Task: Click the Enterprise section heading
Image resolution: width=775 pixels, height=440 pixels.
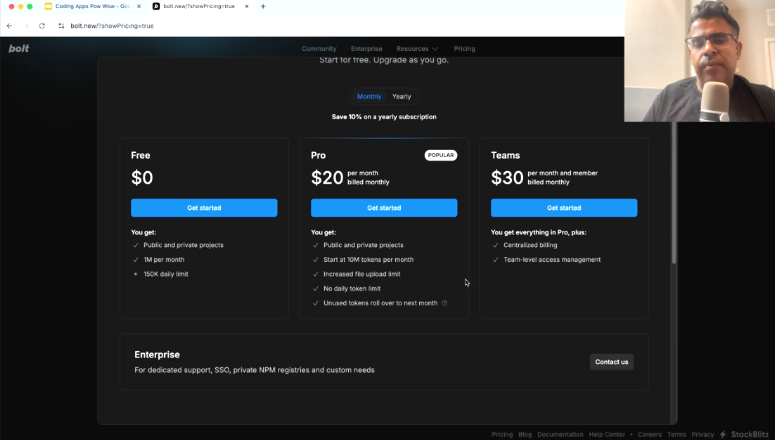Action: pyautogui.click(x=157, y=354)
